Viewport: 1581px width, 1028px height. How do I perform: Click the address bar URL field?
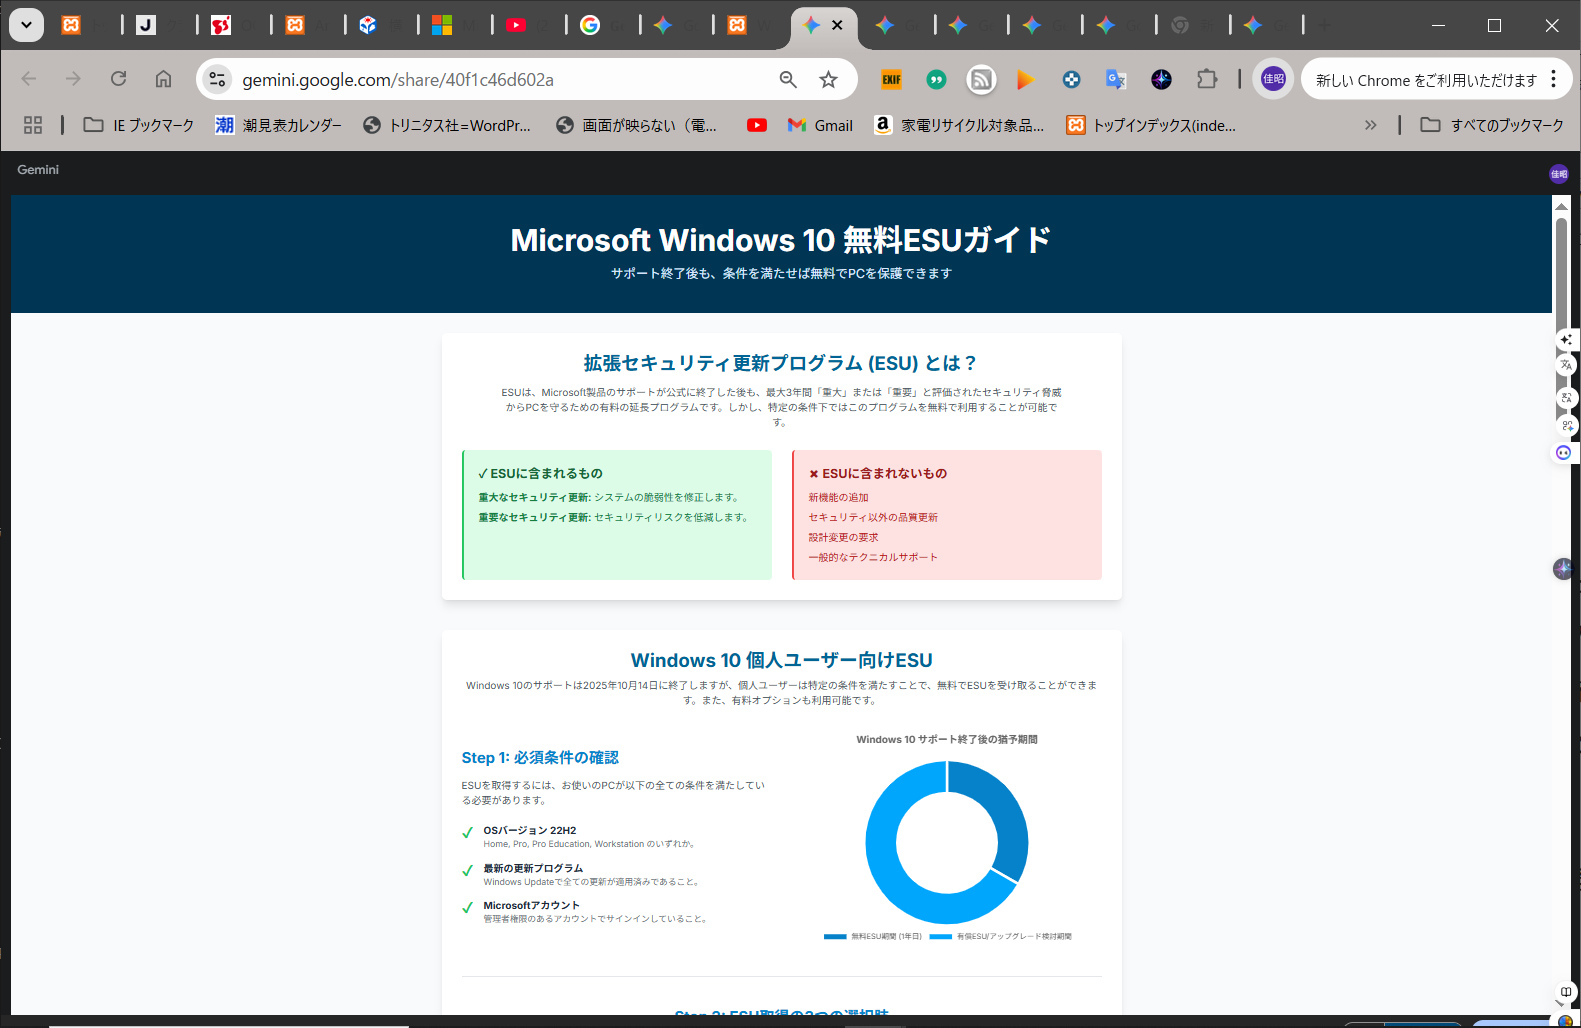coord(398,80)
